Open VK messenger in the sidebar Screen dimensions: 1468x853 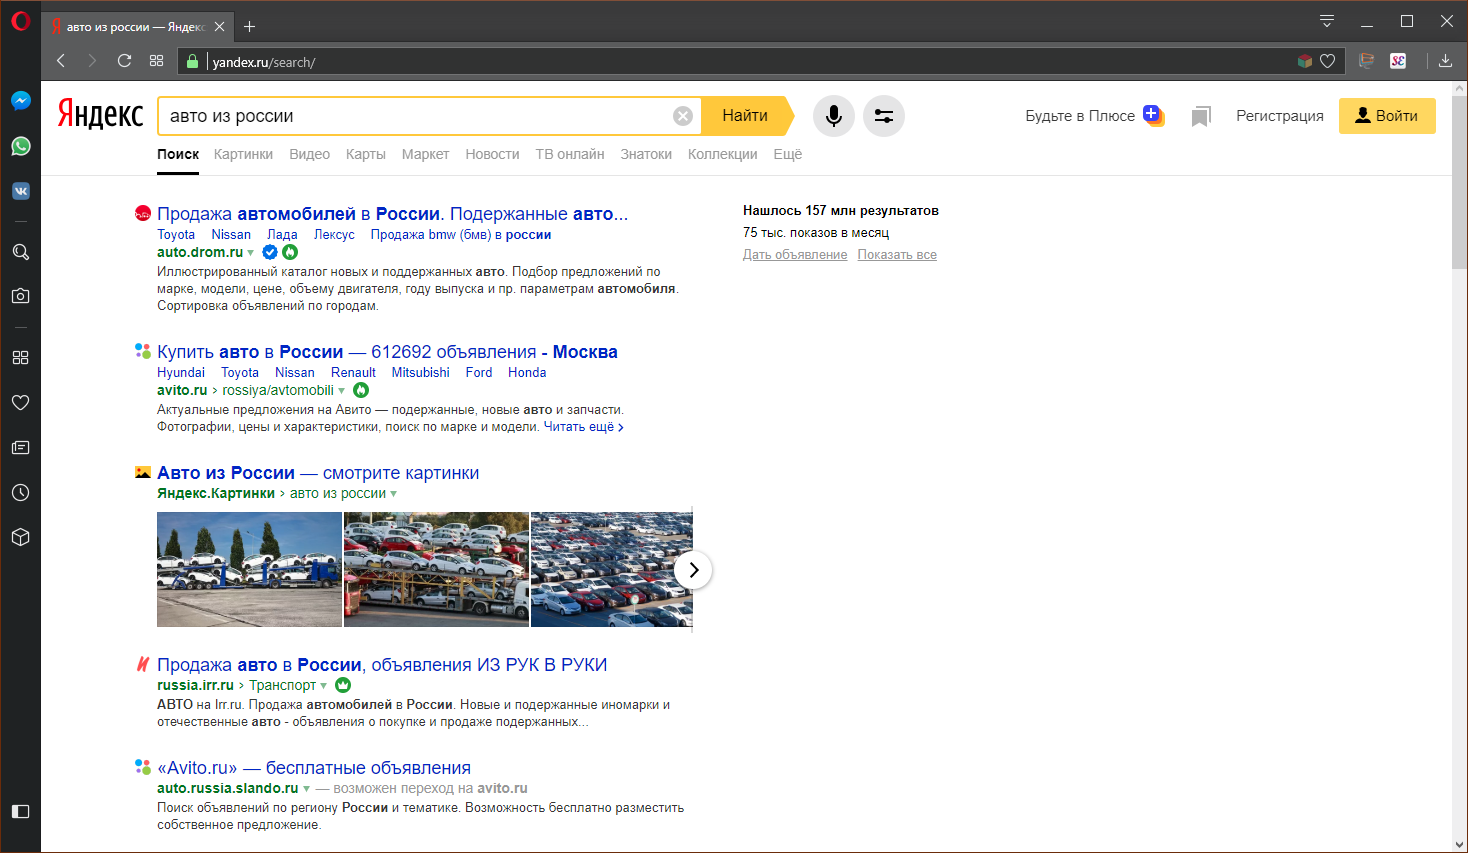point(20,191)
